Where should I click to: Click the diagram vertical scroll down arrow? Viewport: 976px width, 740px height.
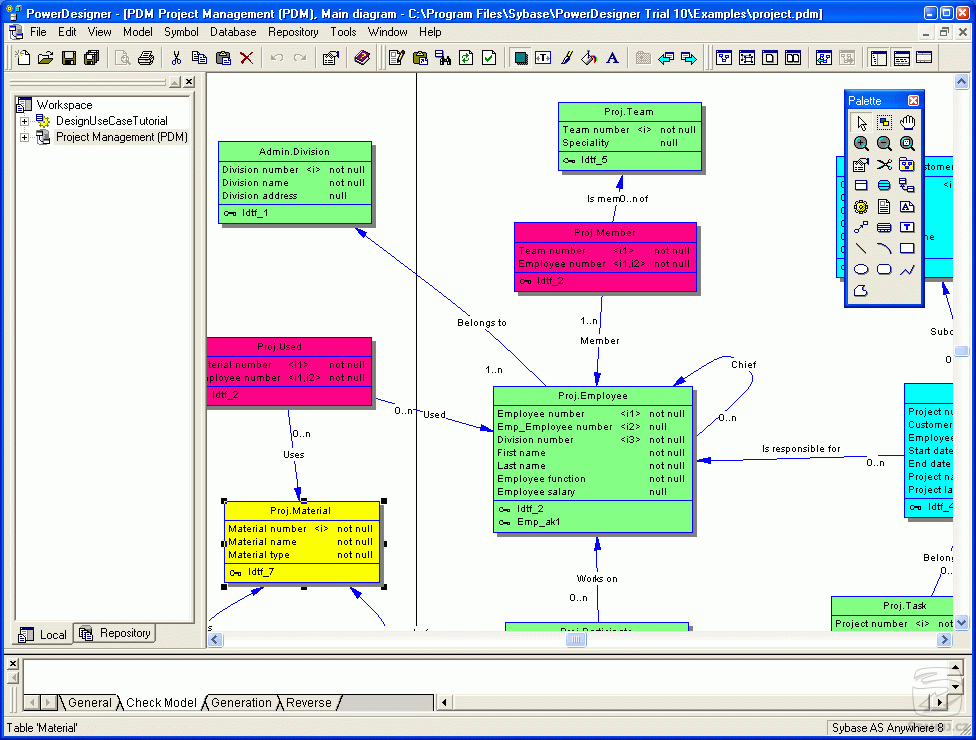pyautogui.click(x=961, y=622)
